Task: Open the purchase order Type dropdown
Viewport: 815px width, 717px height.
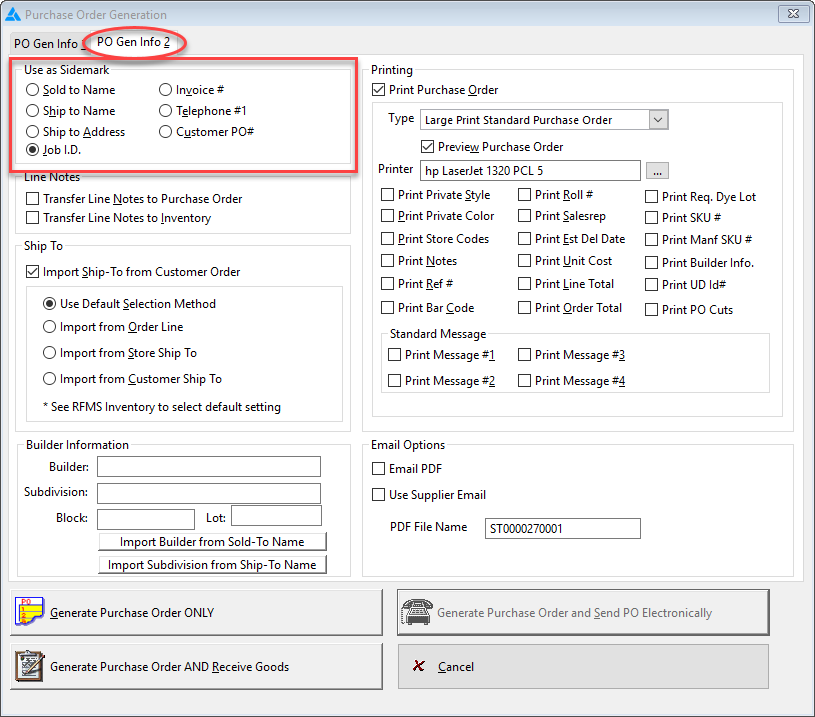Action: tap(657, 119)
